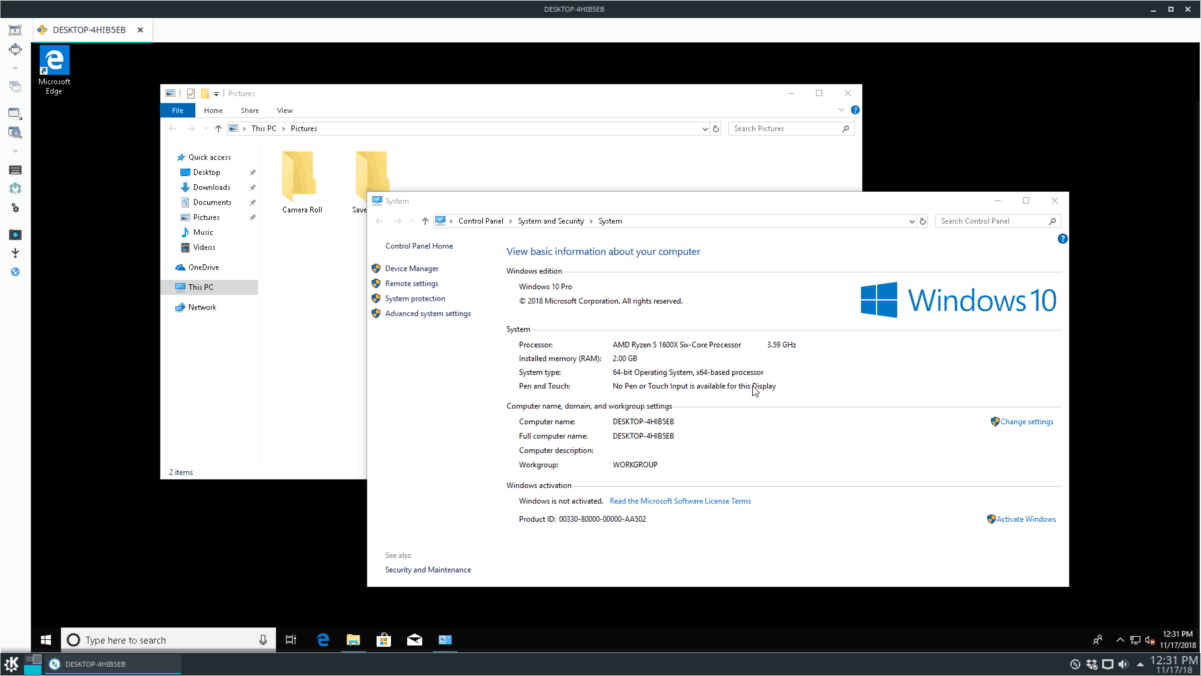Click the System window help icon
Screen dimensions: 1201x676
(x=1062, y=239)
